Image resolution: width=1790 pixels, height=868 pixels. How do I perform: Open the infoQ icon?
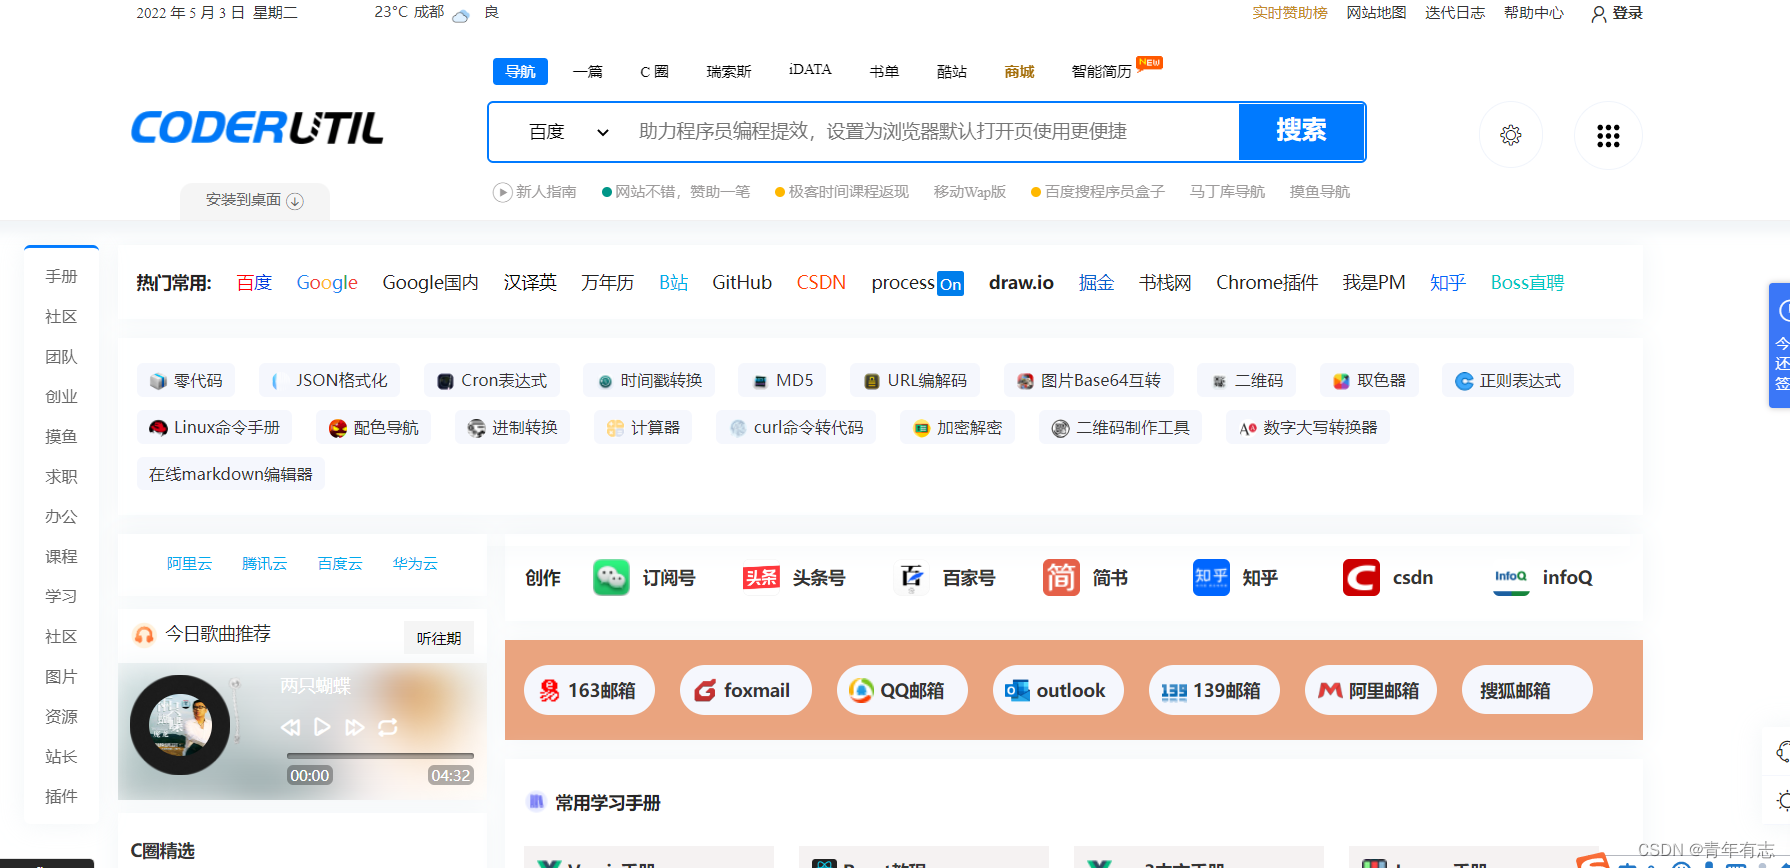(1511, 577)
